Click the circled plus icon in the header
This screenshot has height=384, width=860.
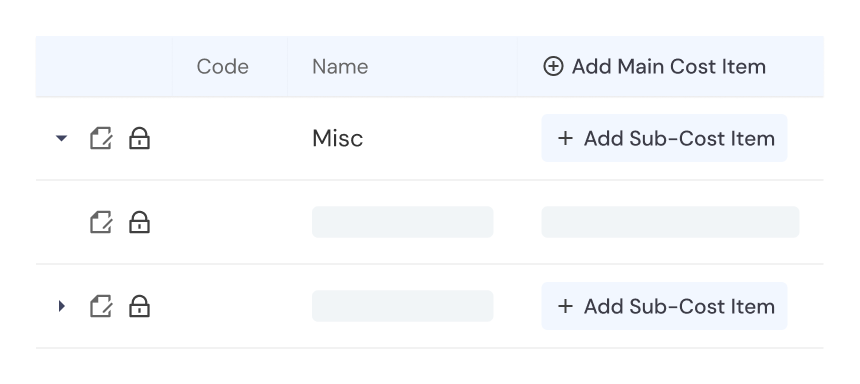553,66
